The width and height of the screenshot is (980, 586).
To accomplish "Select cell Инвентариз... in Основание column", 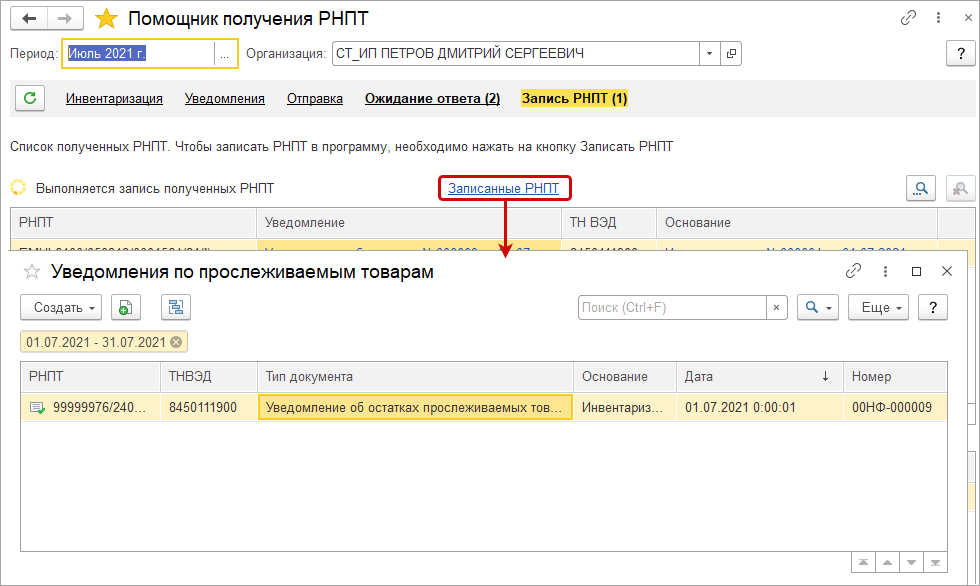I will pyautogui.click(x=625, y=407).
